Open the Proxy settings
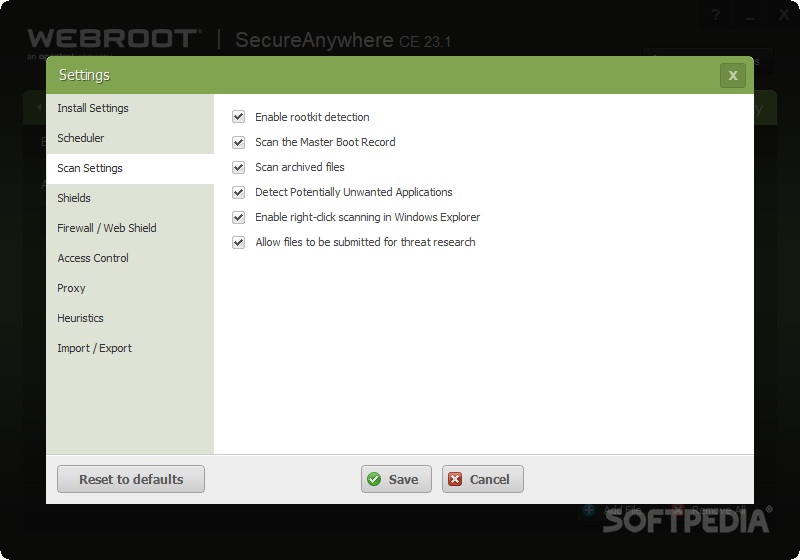 click(x=130, y=289)
